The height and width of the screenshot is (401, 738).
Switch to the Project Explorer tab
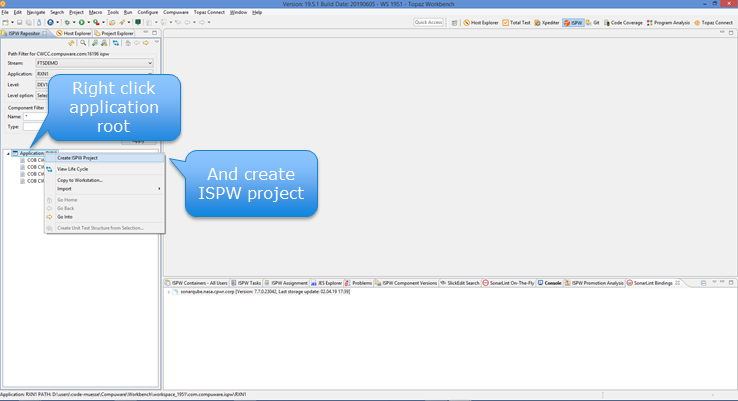[x=114, y=33]
